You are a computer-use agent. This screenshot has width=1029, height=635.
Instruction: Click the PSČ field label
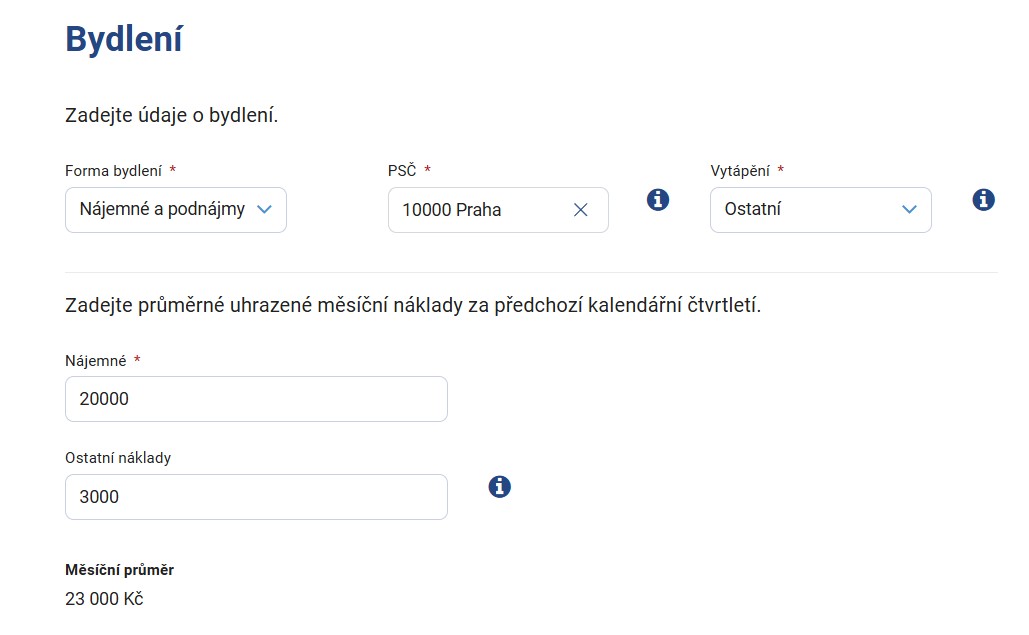tap(402, 171)
